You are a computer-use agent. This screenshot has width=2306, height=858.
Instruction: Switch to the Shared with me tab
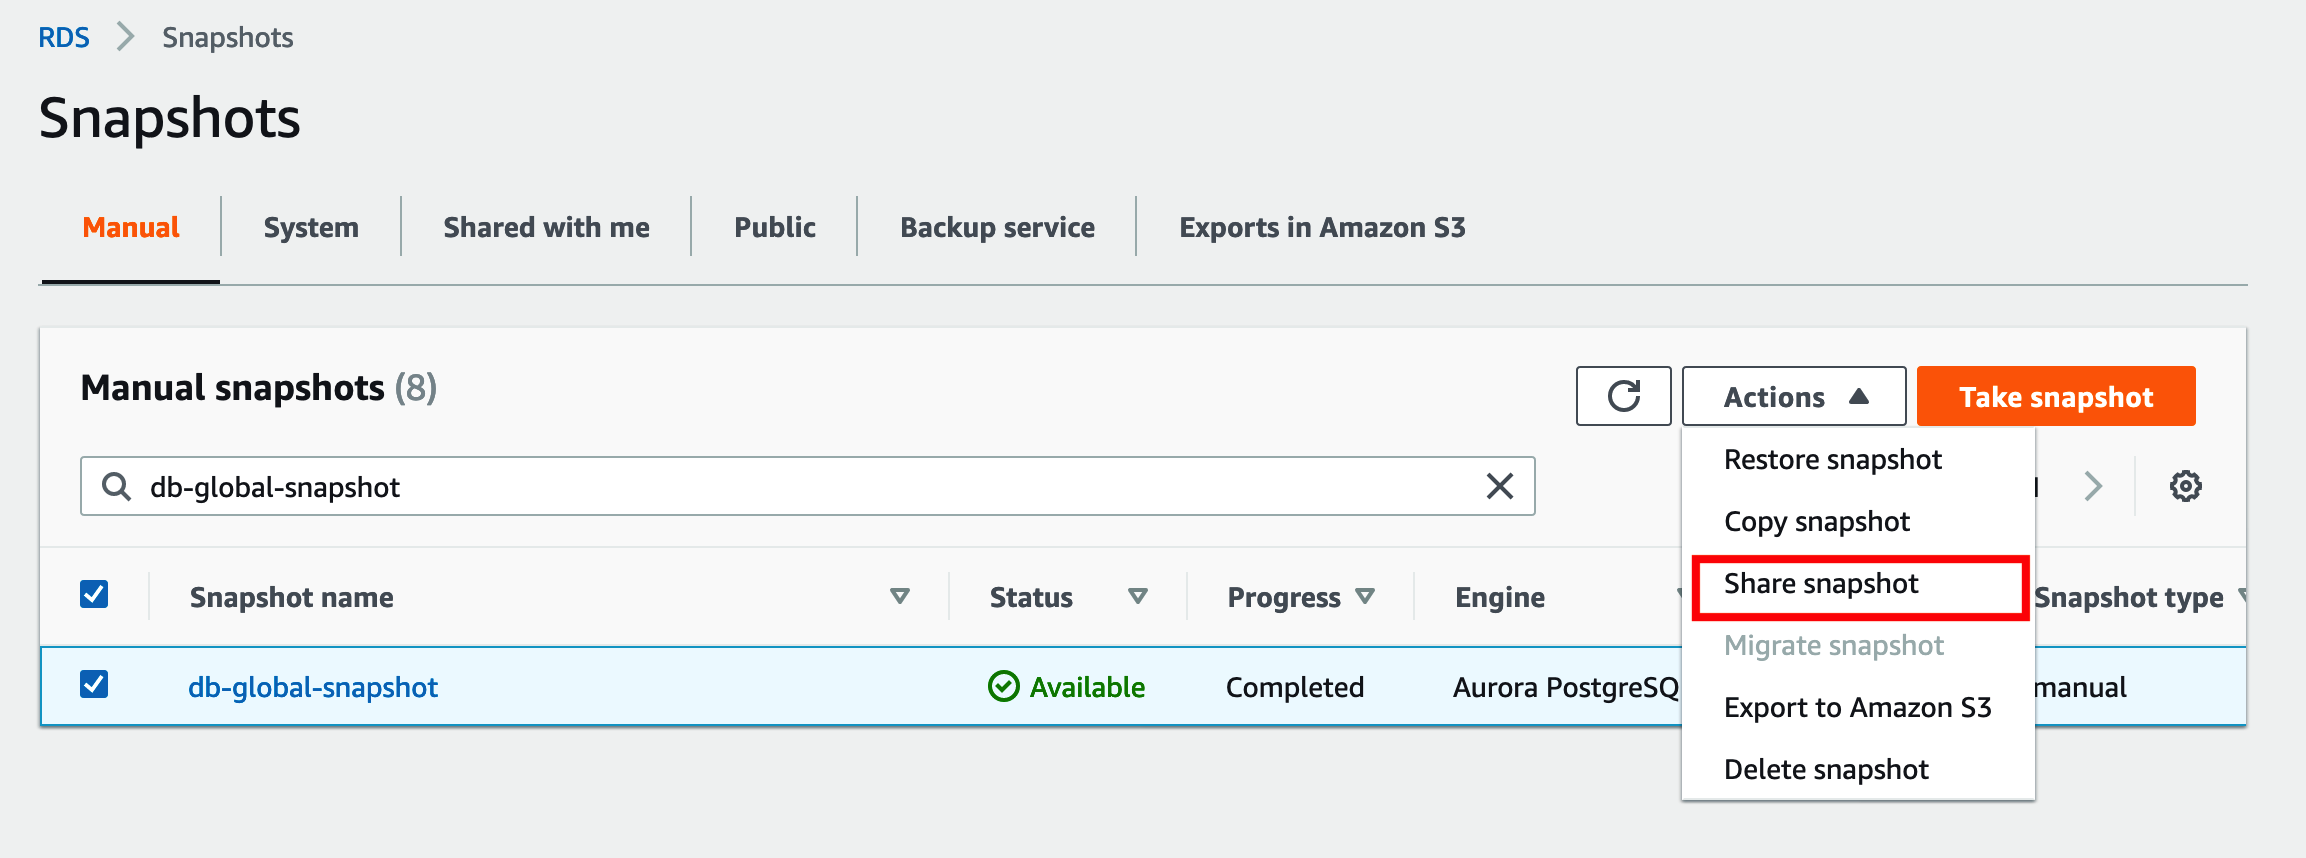tap(546, 228)
